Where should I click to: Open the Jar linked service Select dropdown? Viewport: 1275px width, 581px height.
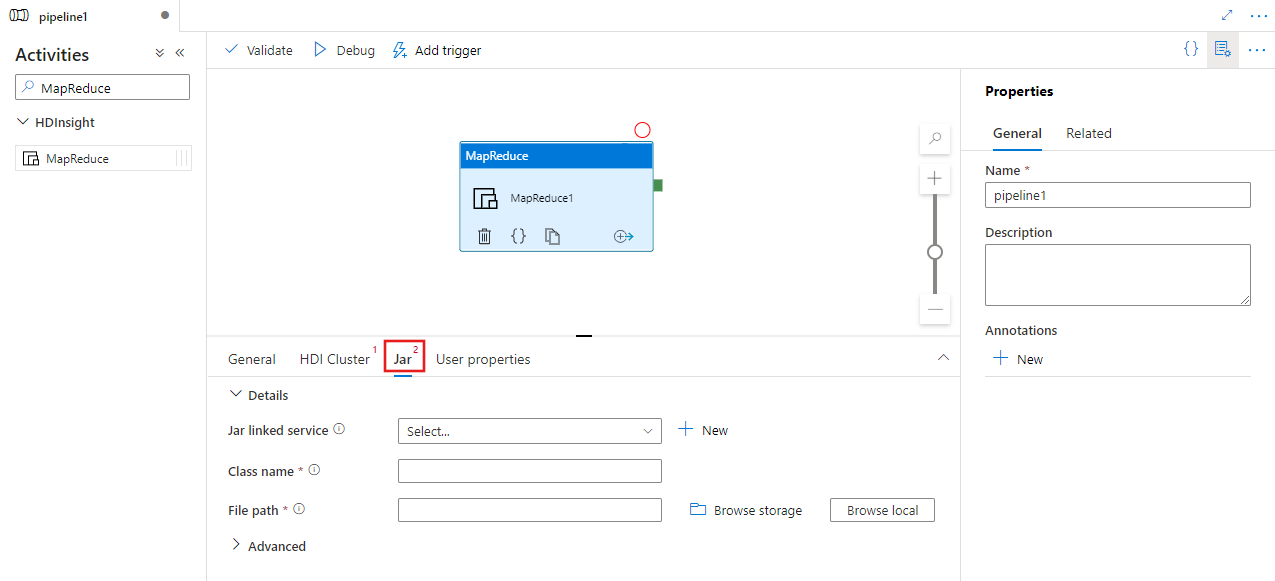(x=529, y=430)
